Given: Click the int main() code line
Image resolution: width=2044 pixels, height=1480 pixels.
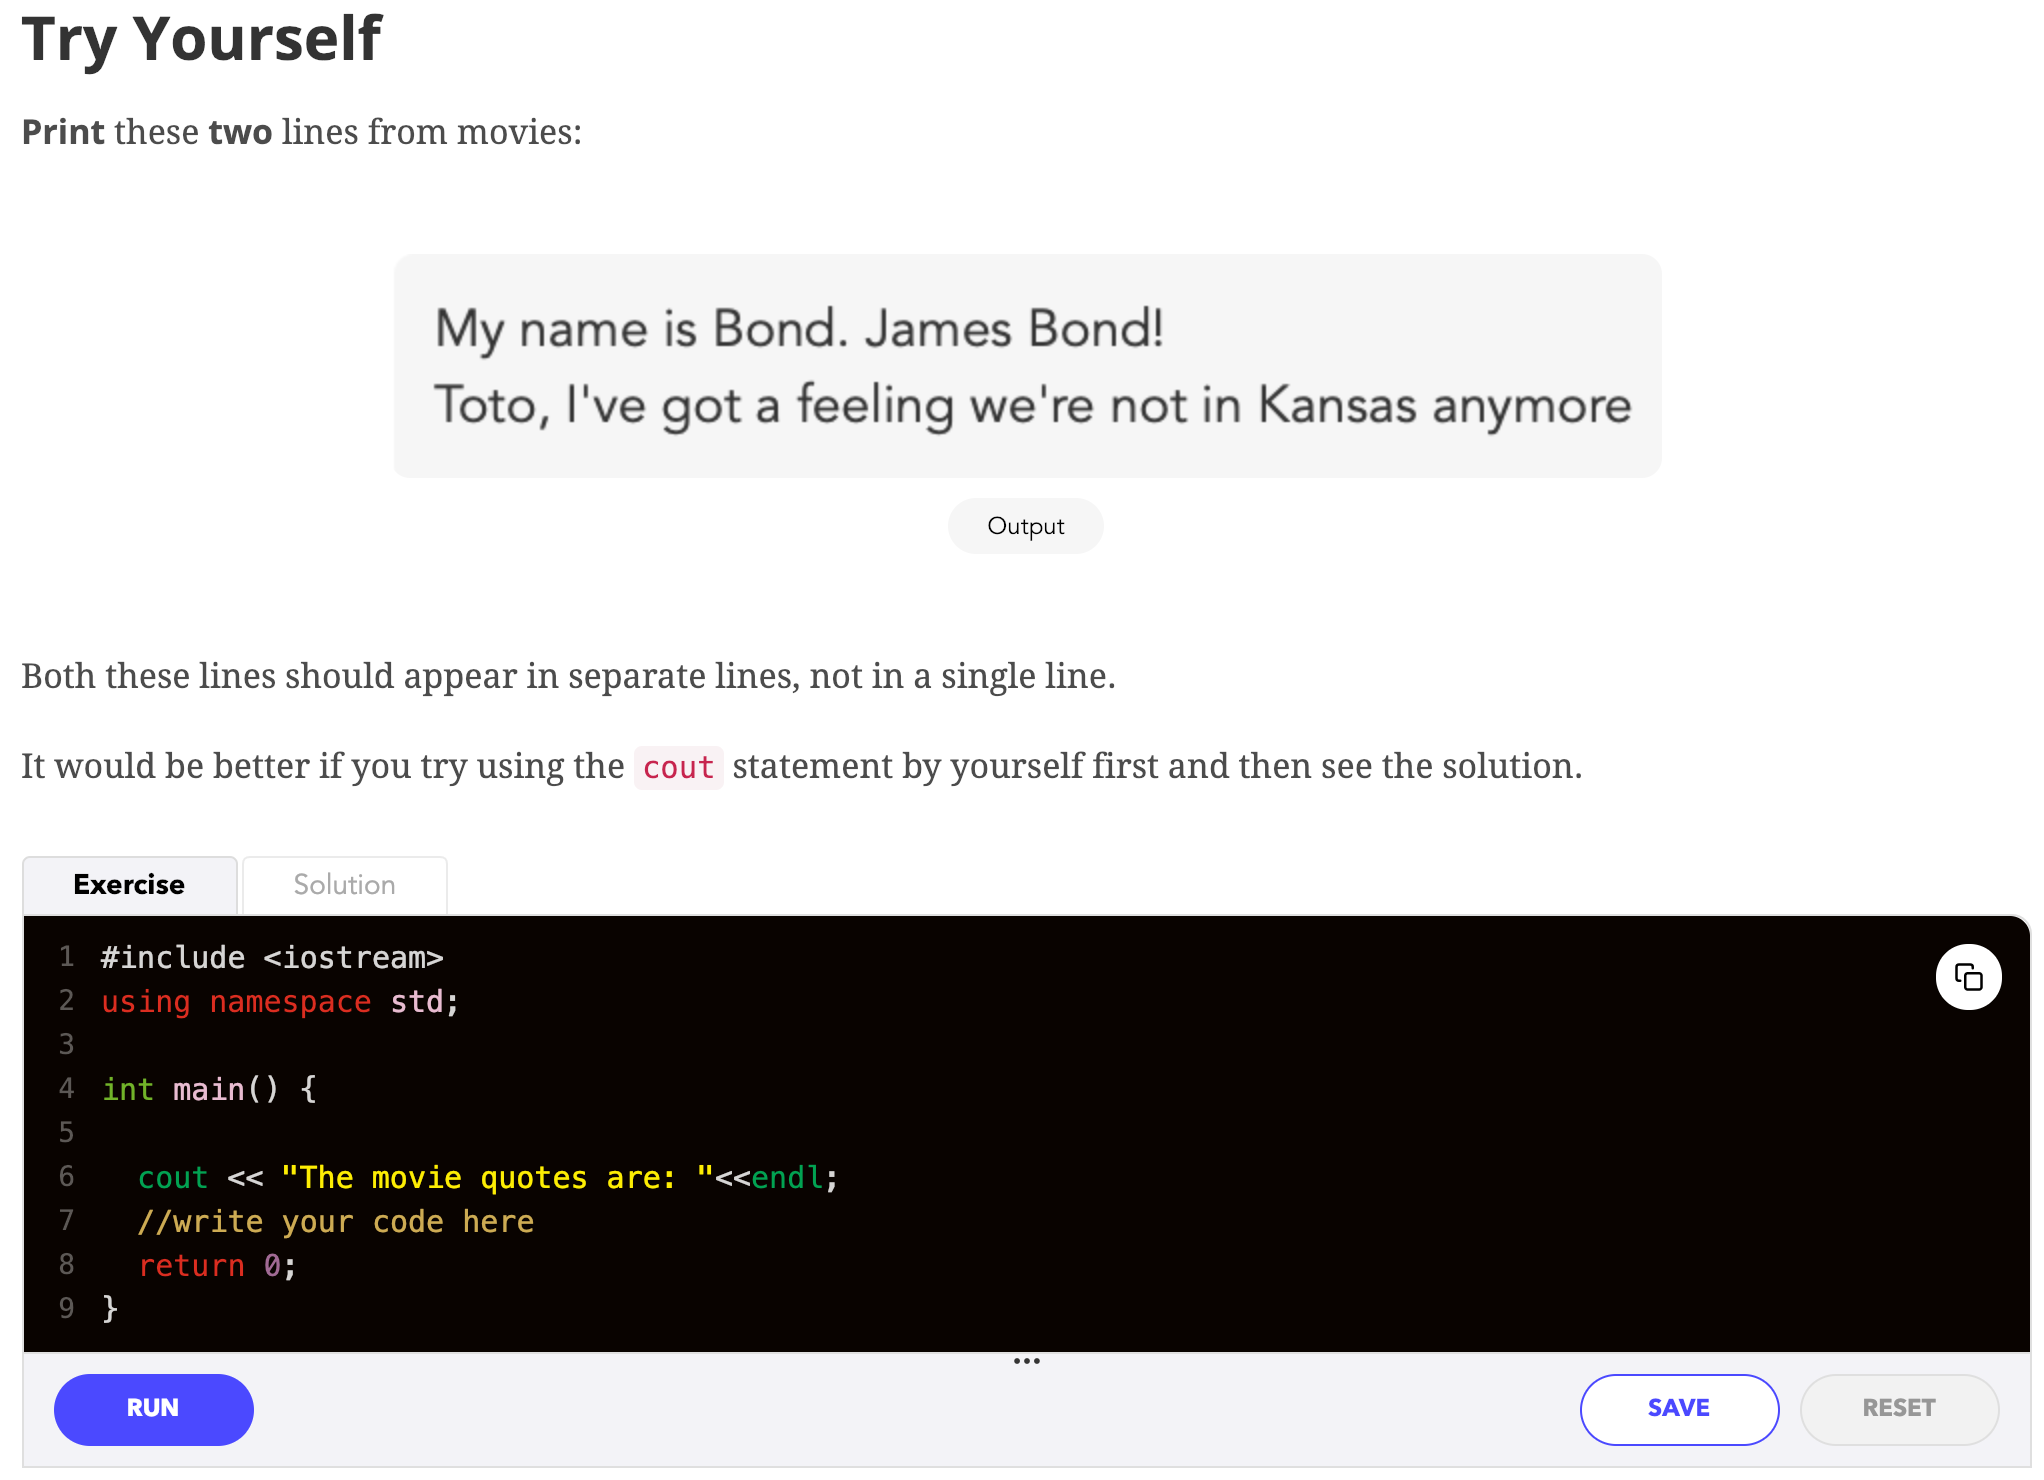Looking at the screenshot, I should point(210,1089).
